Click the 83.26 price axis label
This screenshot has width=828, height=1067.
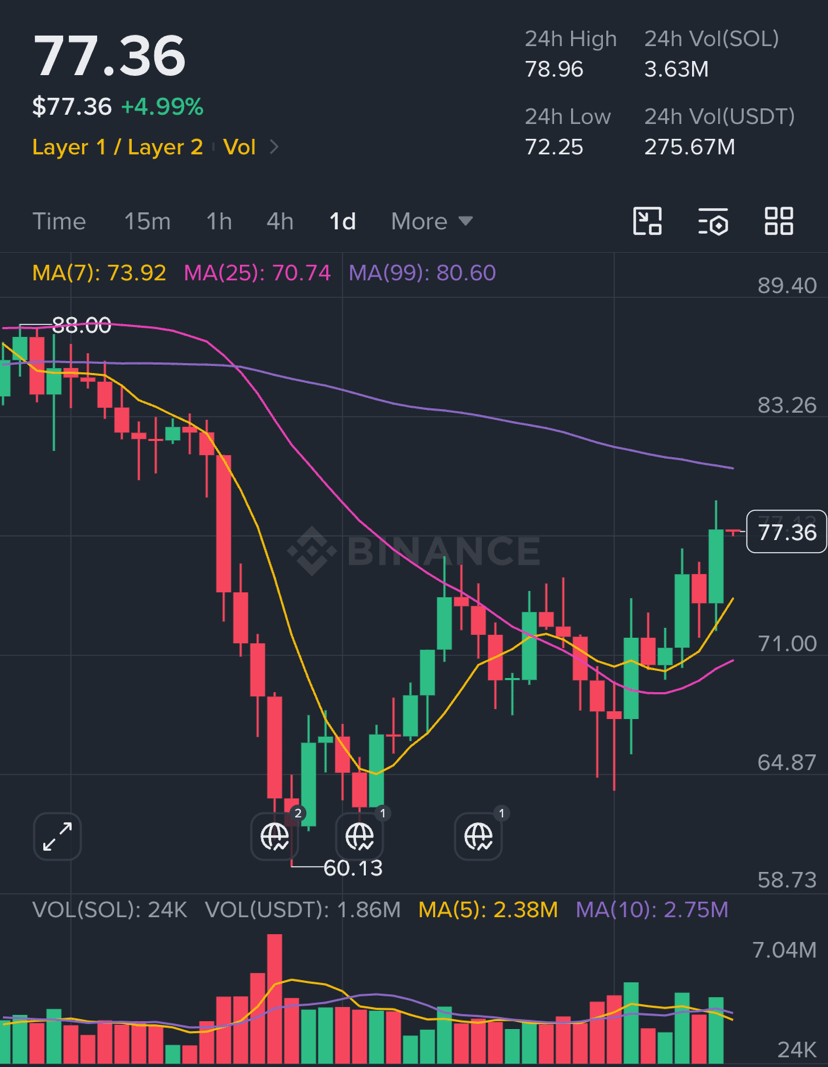click(787, 406)
